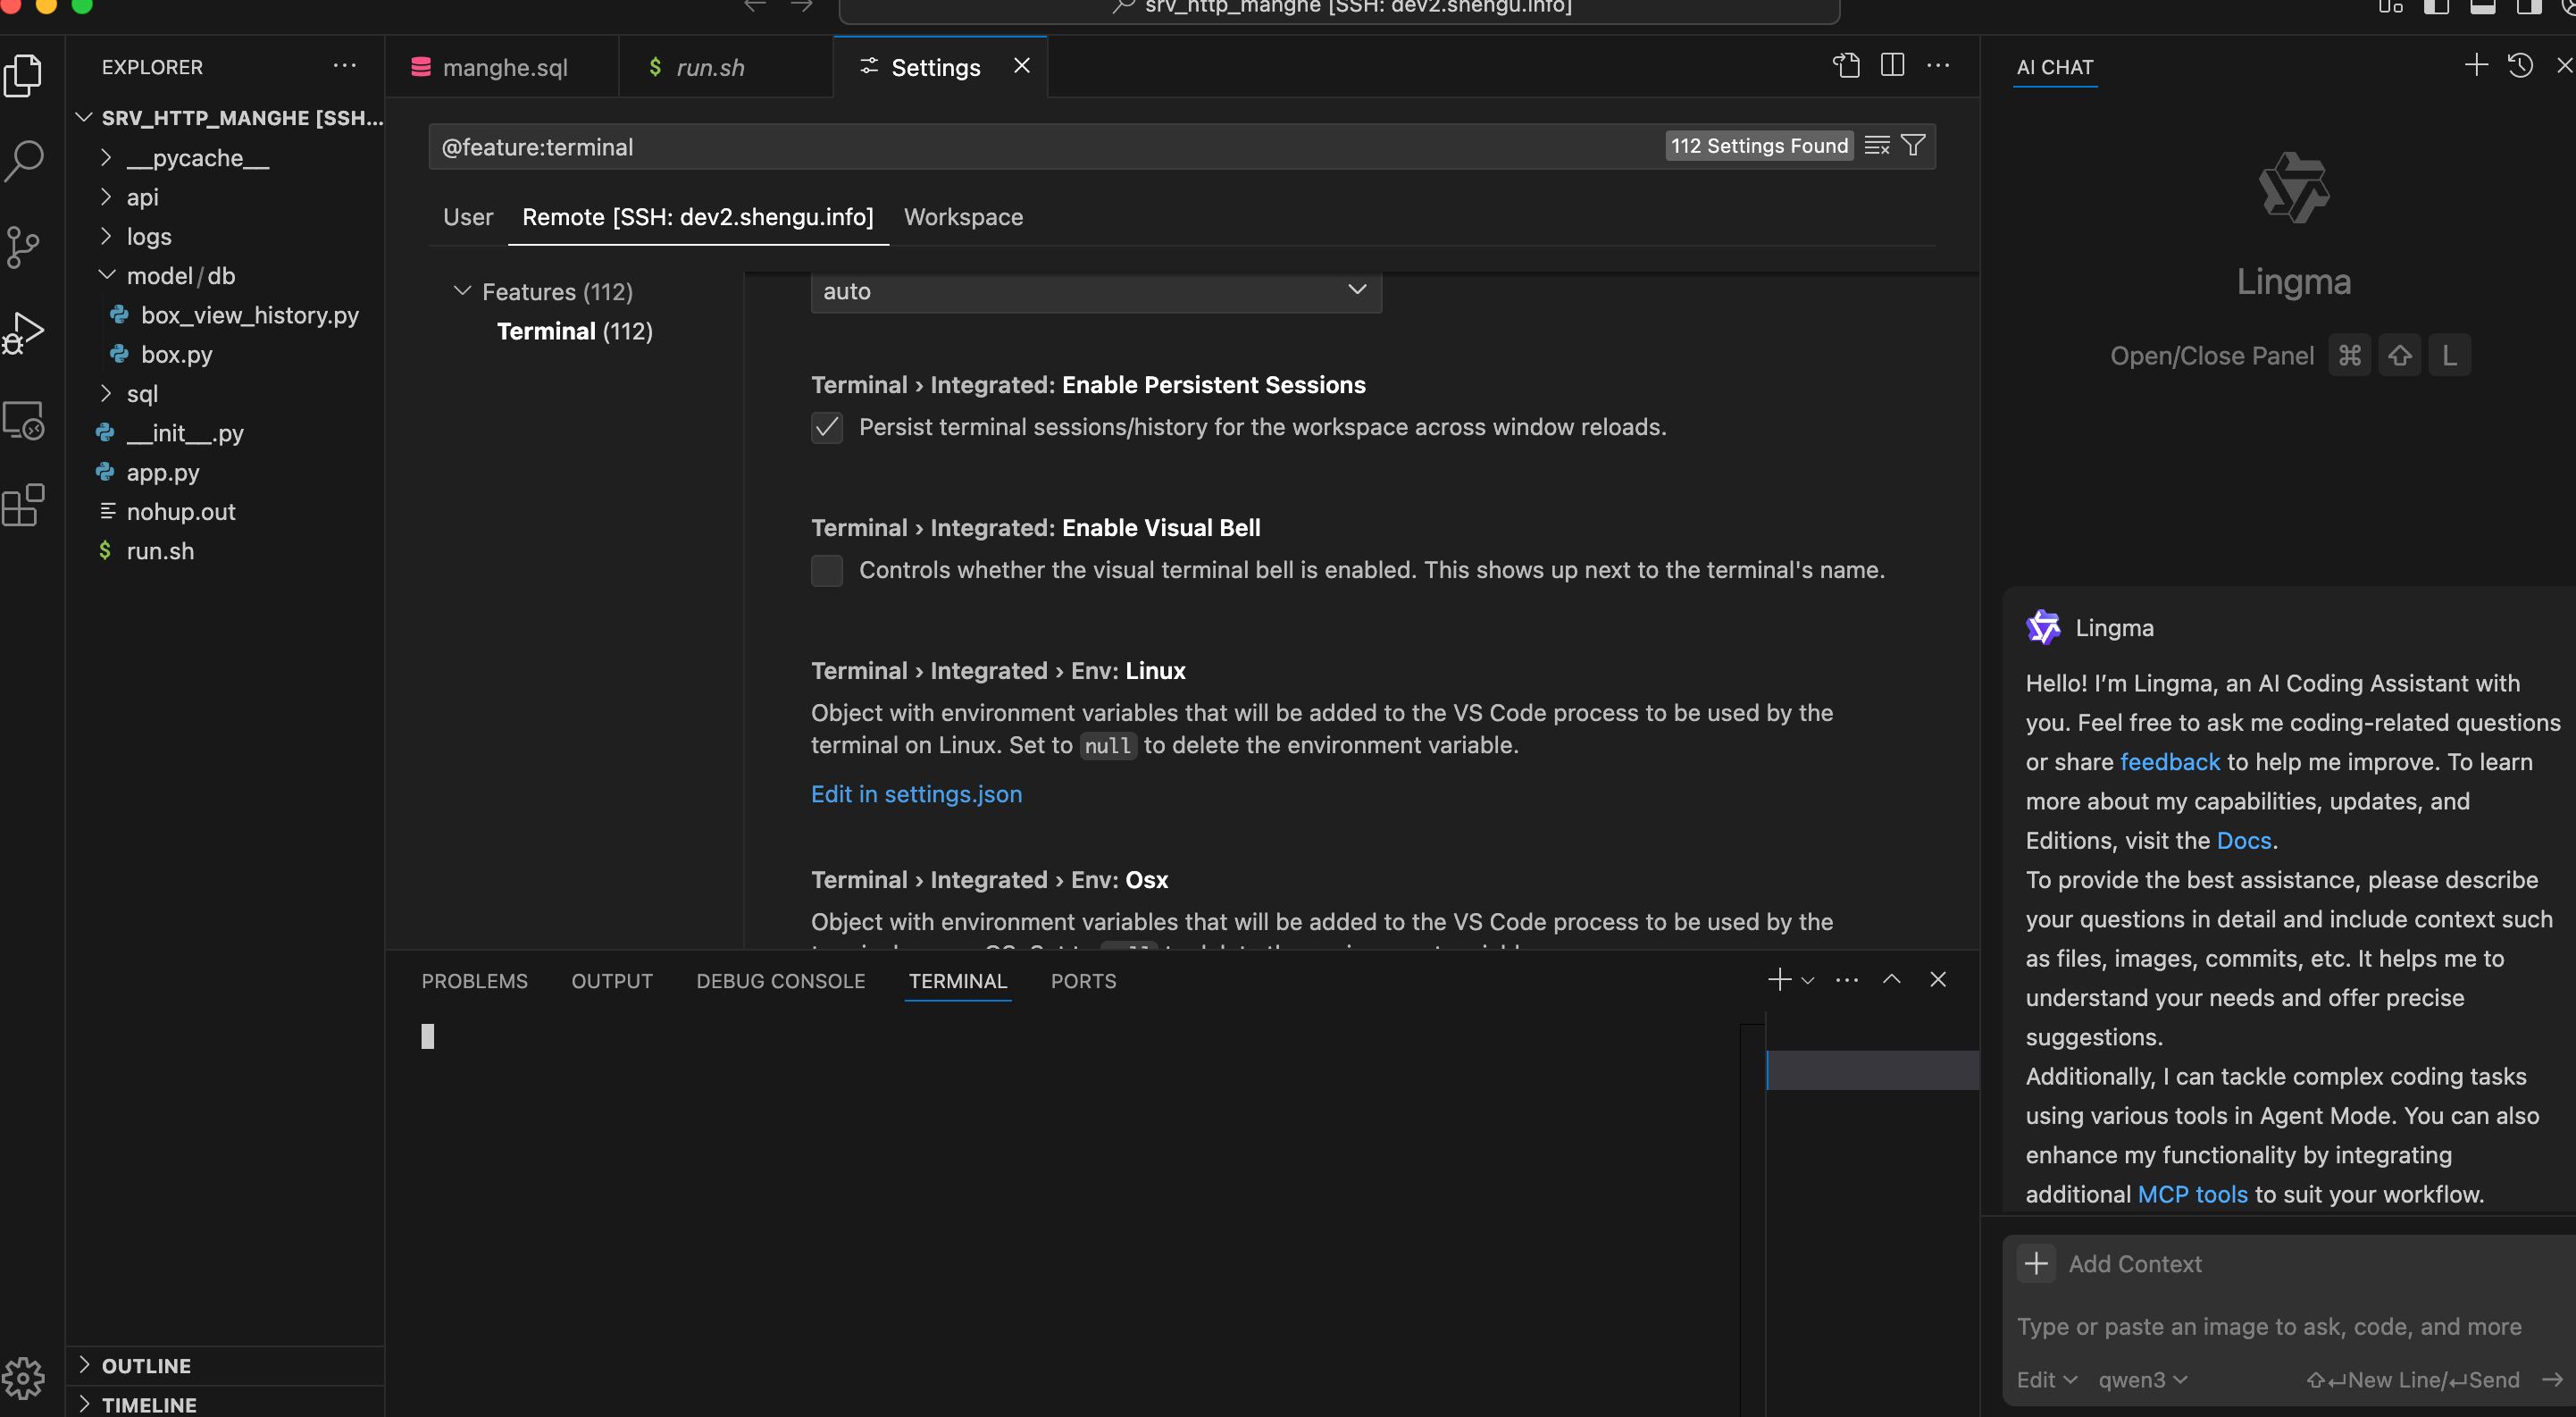
Task: Select the User settings tab
Action: [x=468, y=217]
